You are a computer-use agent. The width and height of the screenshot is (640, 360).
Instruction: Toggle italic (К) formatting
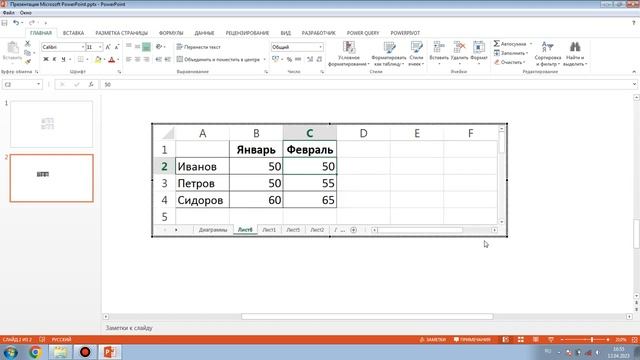(x=54, y=60)
